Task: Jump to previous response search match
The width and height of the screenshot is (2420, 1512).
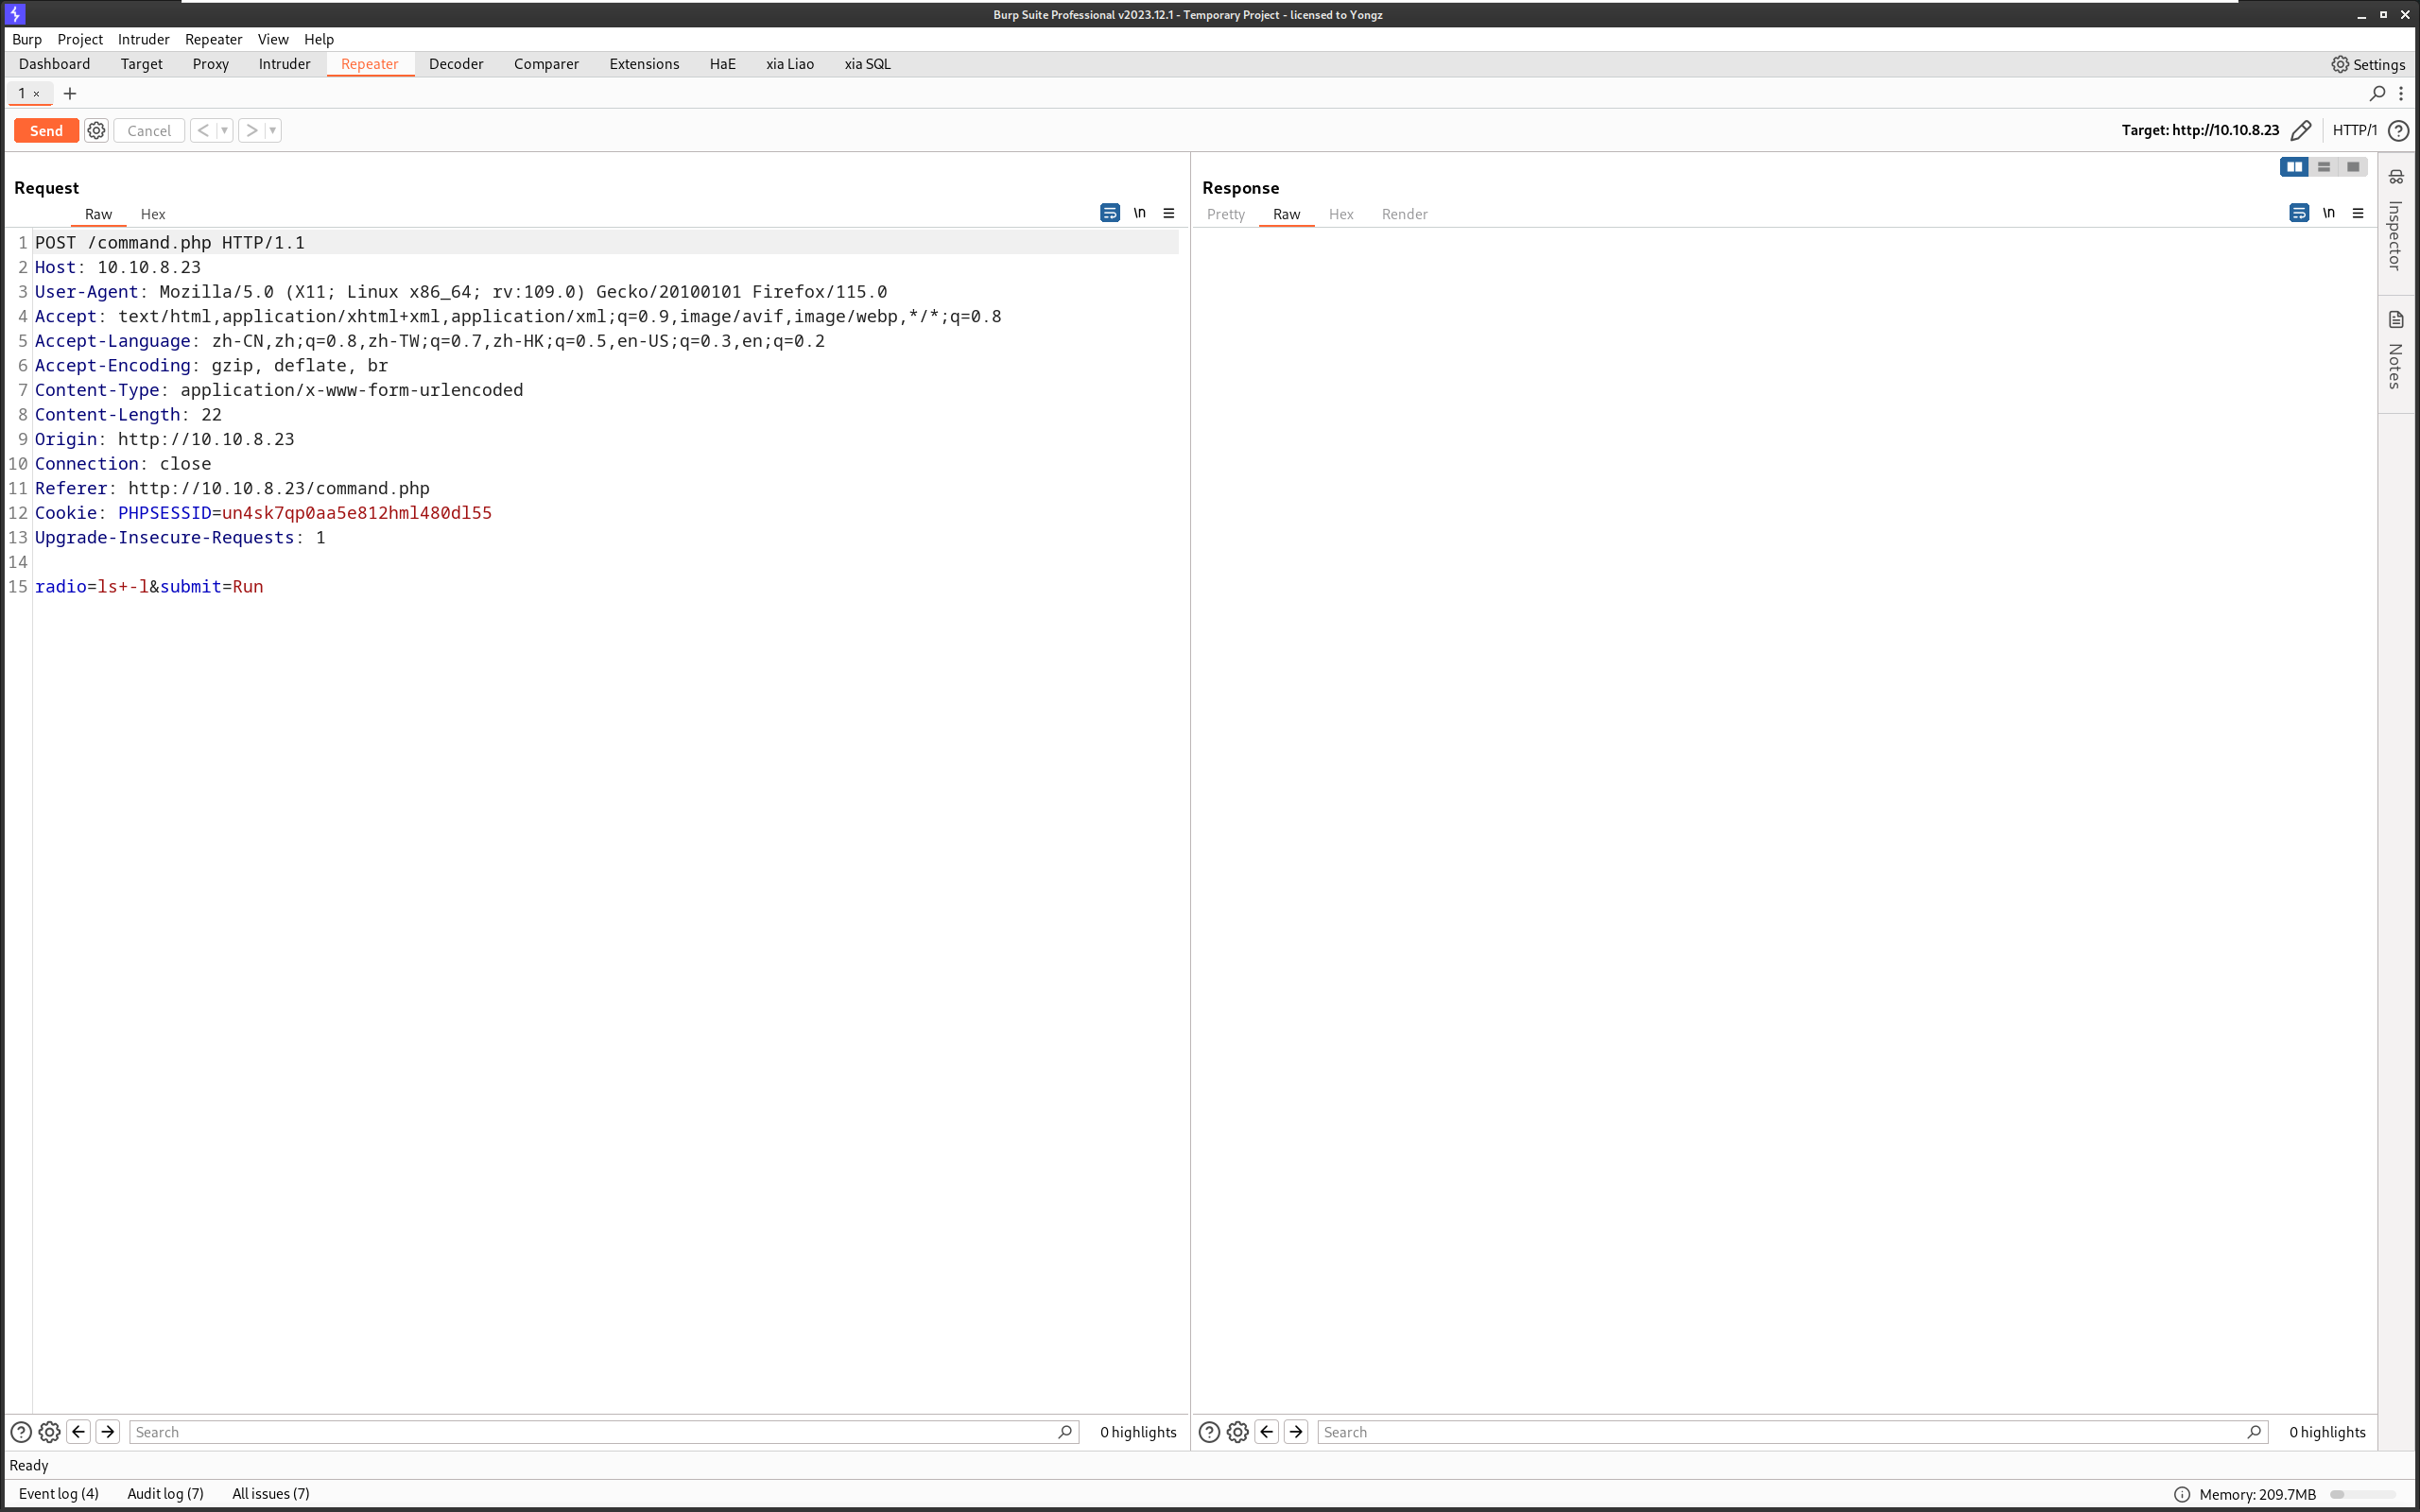Action: 1267,1432
